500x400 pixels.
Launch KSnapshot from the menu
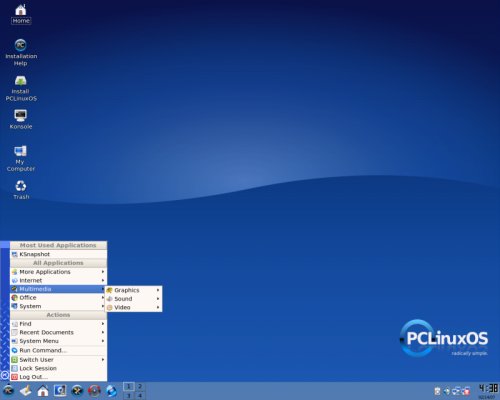click(x=58, y=254)
